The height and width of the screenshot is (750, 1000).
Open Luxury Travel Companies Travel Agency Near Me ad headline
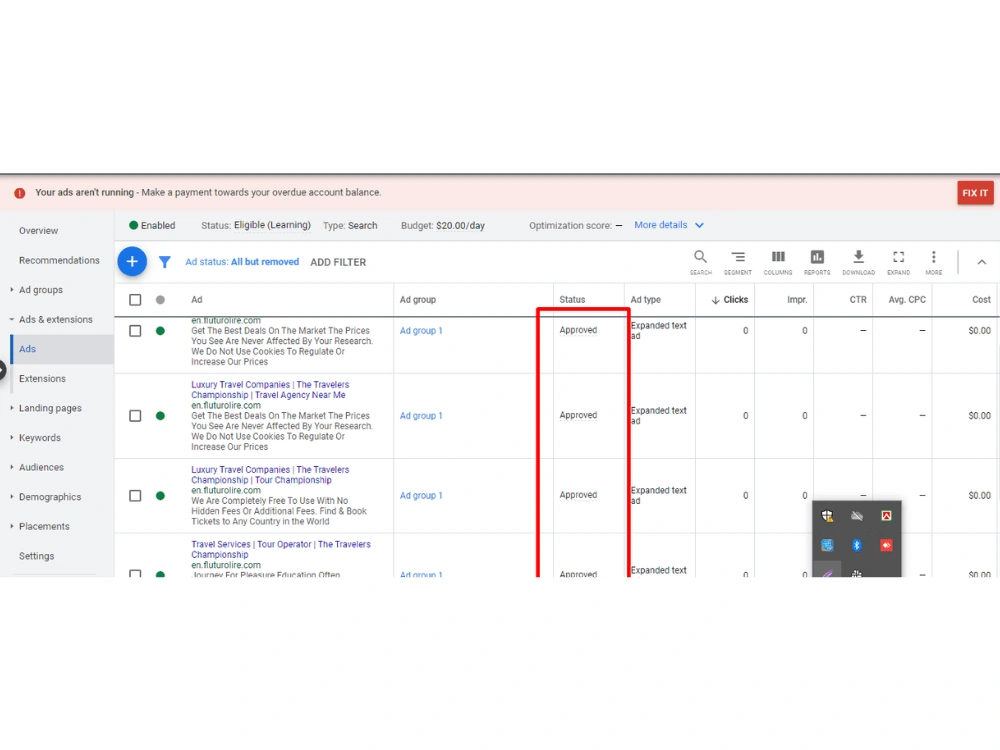point(270,390)
